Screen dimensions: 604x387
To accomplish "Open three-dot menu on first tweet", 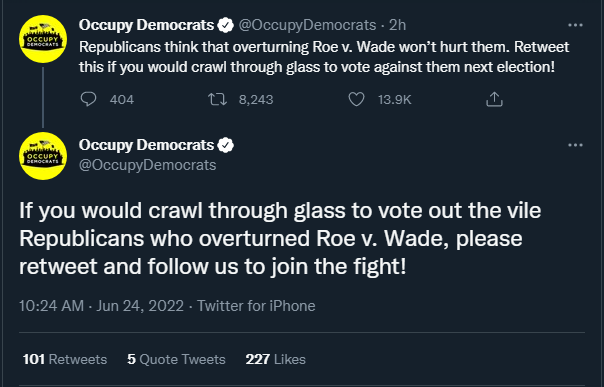I will (575, 25).
